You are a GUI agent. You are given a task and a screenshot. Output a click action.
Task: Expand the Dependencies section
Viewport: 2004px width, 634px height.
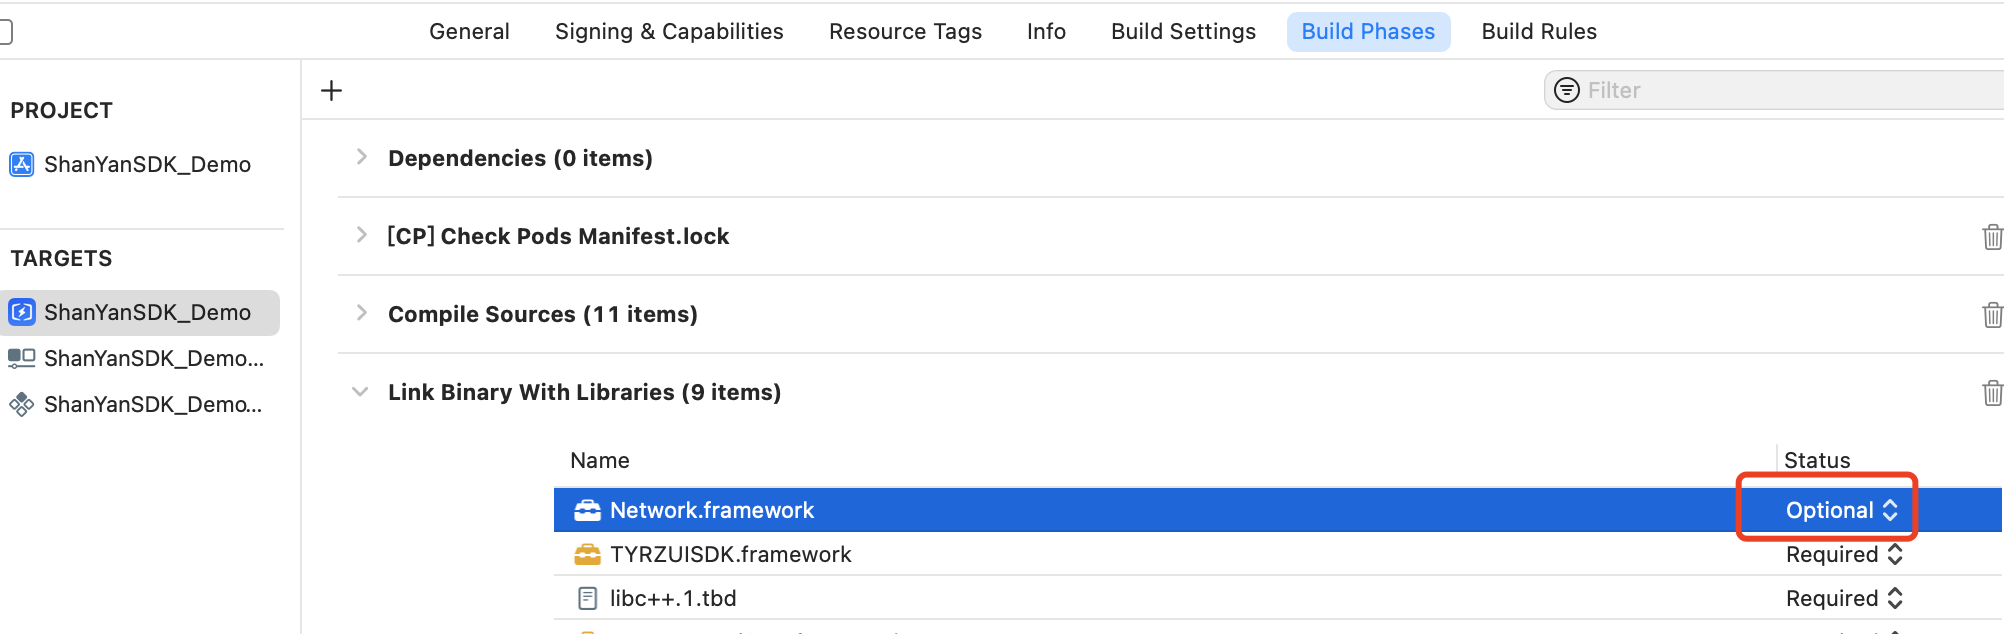[361, 157]
